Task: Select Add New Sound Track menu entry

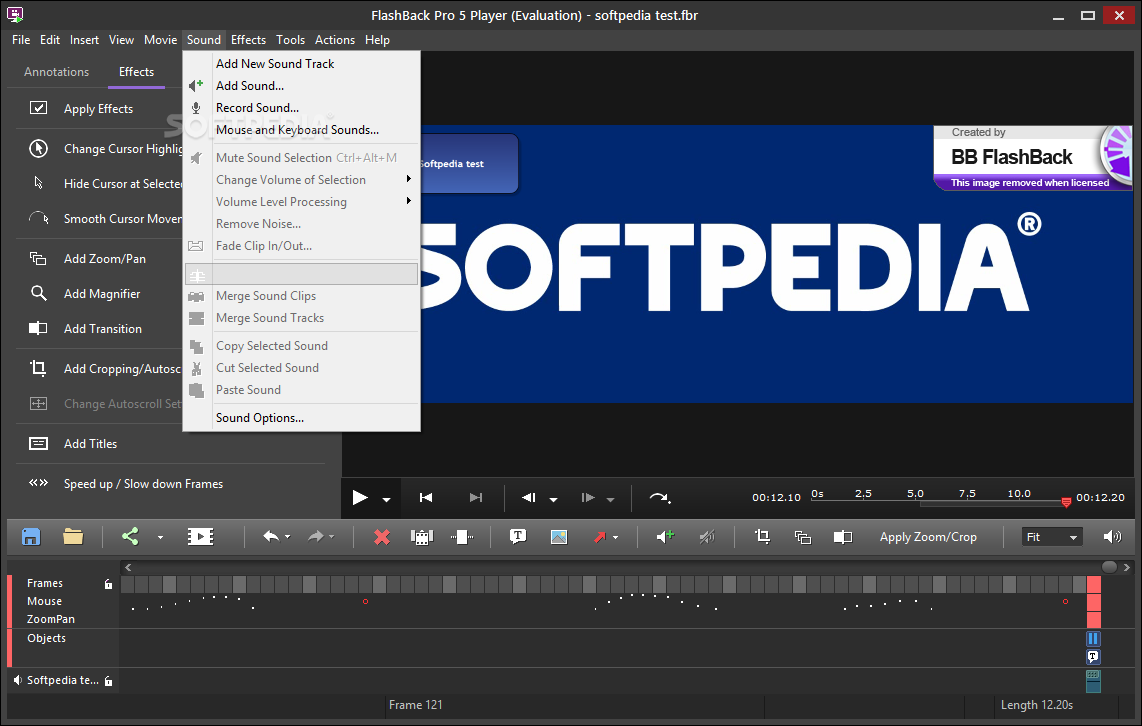Action: [x=275, y=64]
